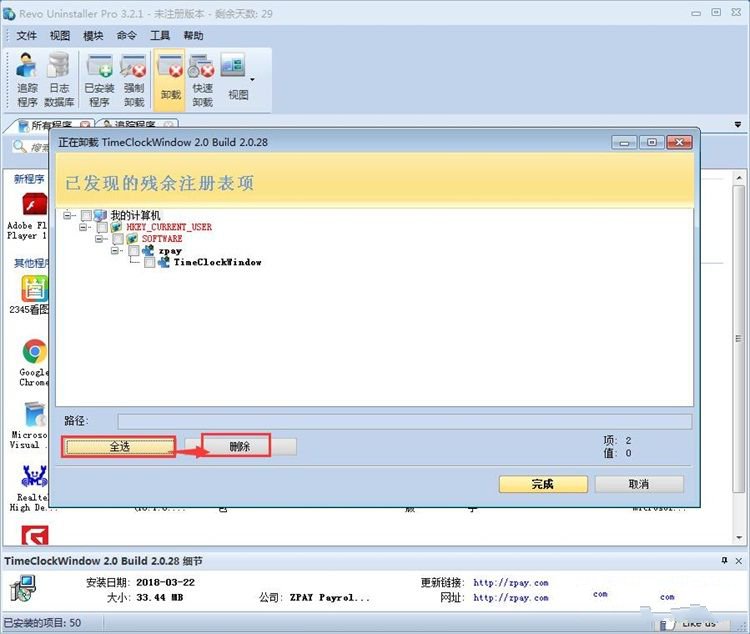Pin the details panel with pushpin icon
This screenshot has height=634, width=750.
point(724,560)
